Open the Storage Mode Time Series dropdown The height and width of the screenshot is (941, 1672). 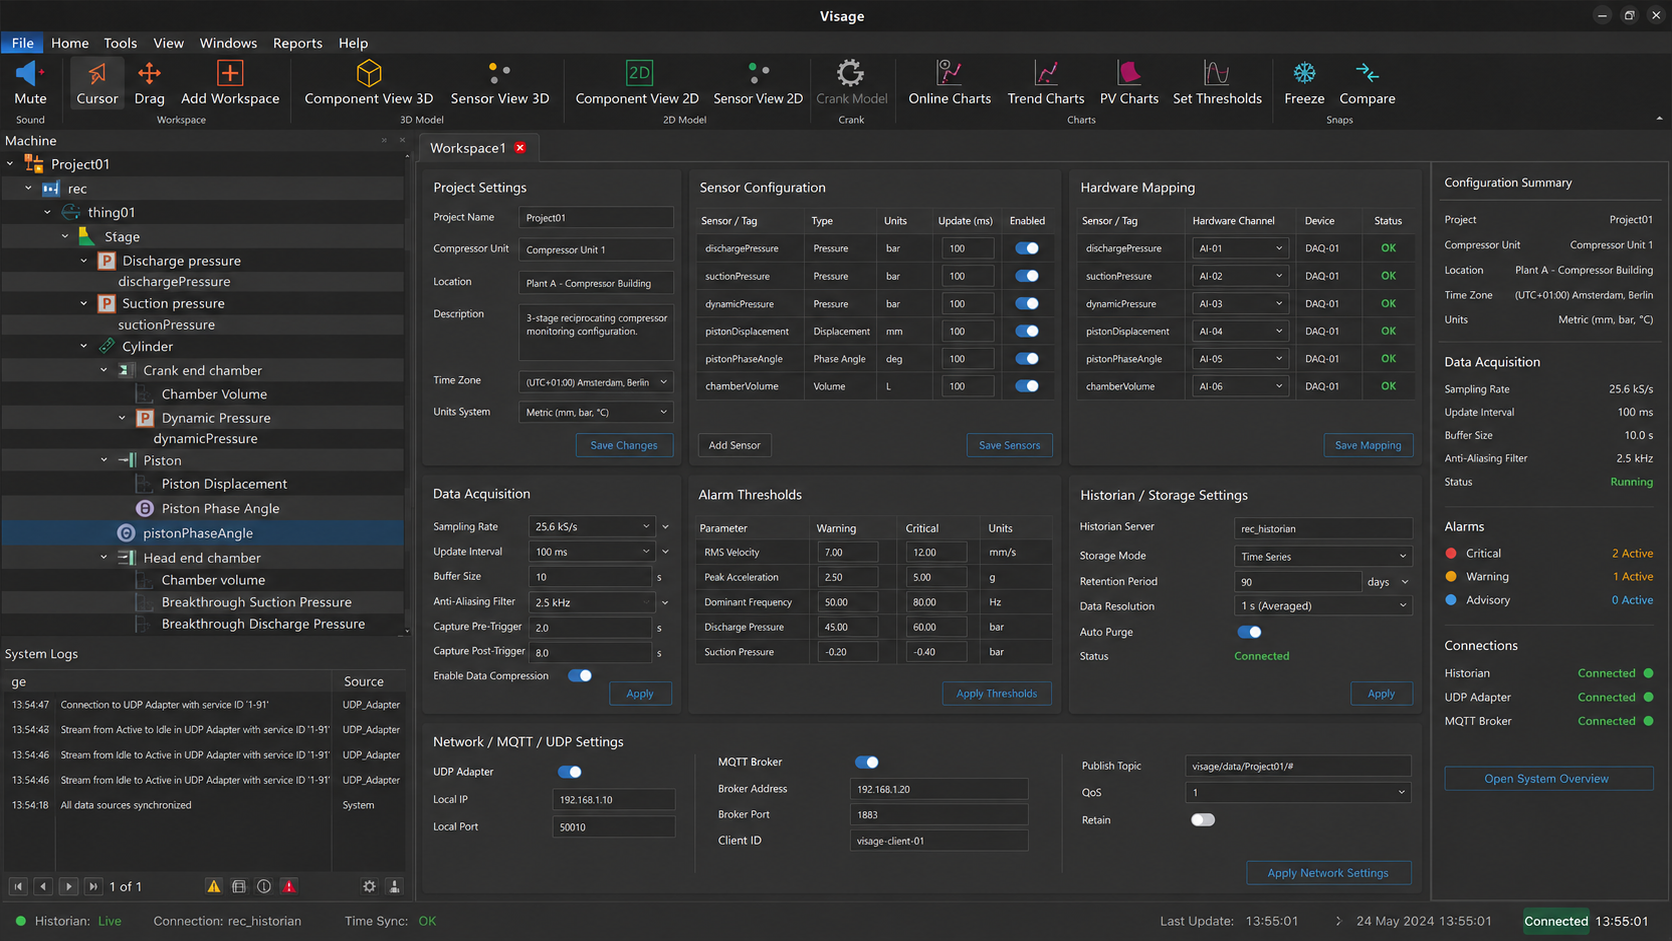pos(1323,556)
